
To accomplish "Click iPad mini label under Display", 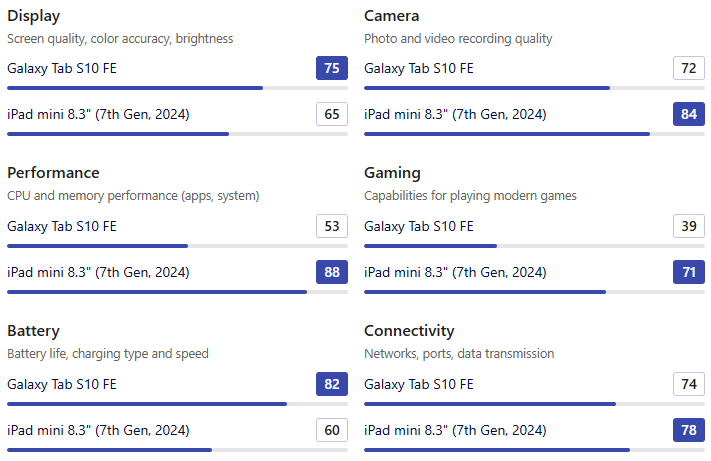I will tap(98, 114).
